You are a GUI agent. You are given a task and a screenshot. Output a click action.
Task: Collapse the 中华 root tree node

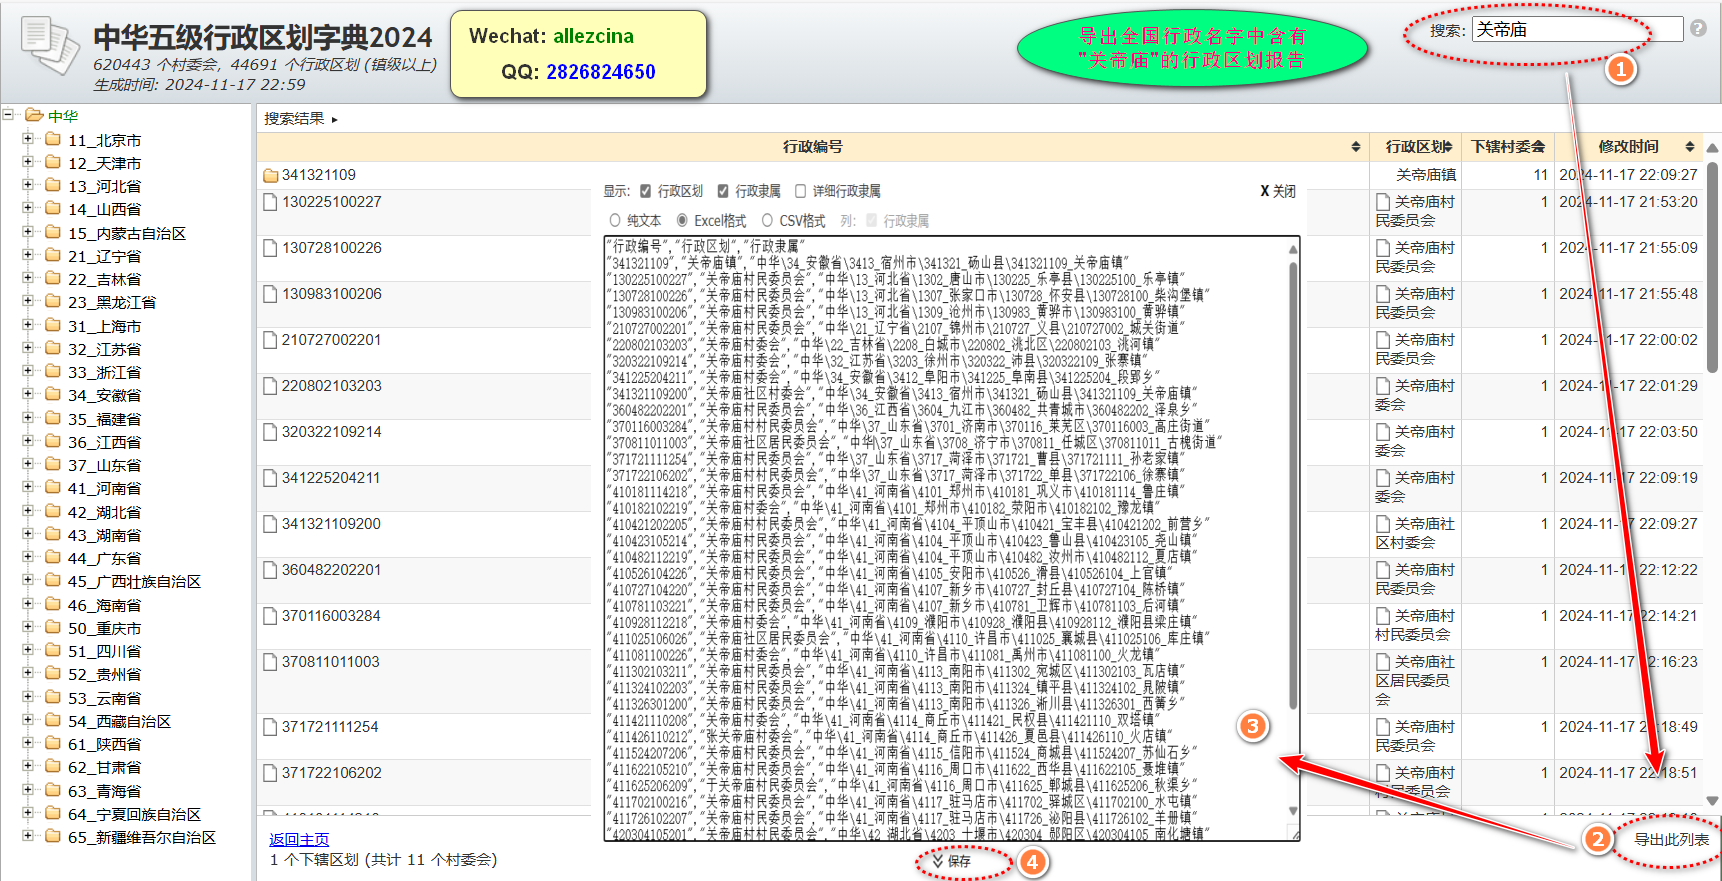(x=8, y=115)
